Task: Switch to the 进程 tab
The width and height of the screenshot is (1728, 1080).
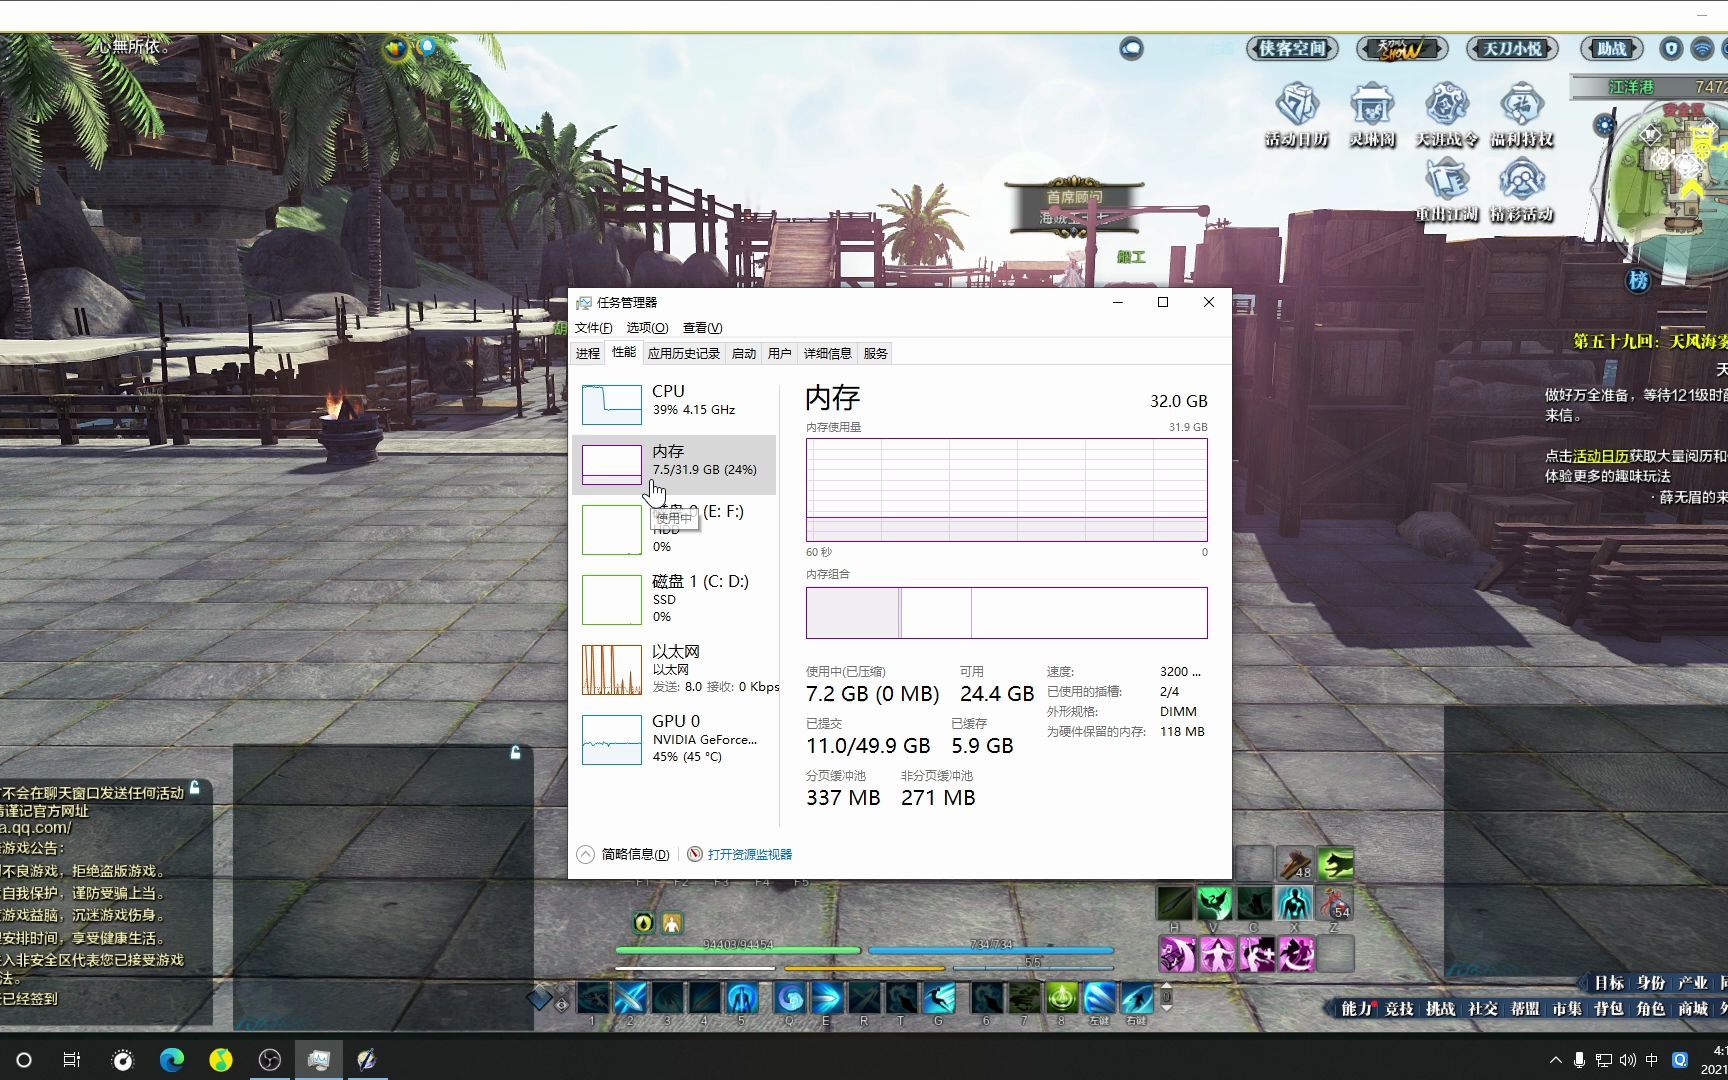Action: click(x=588, y=354)
